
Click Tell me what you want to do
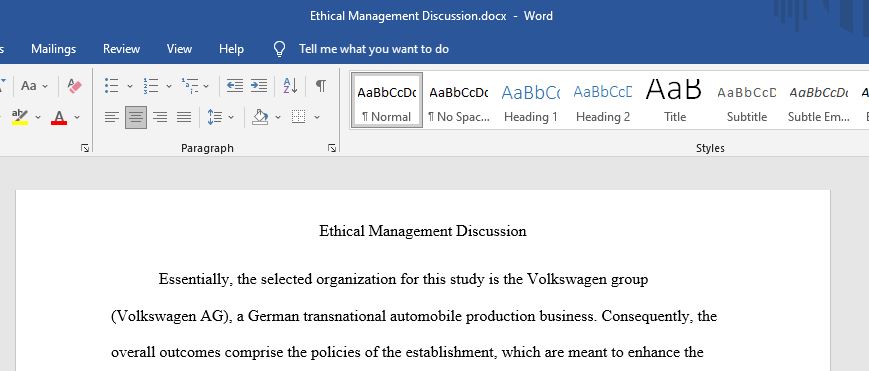(x=374, y=49)
